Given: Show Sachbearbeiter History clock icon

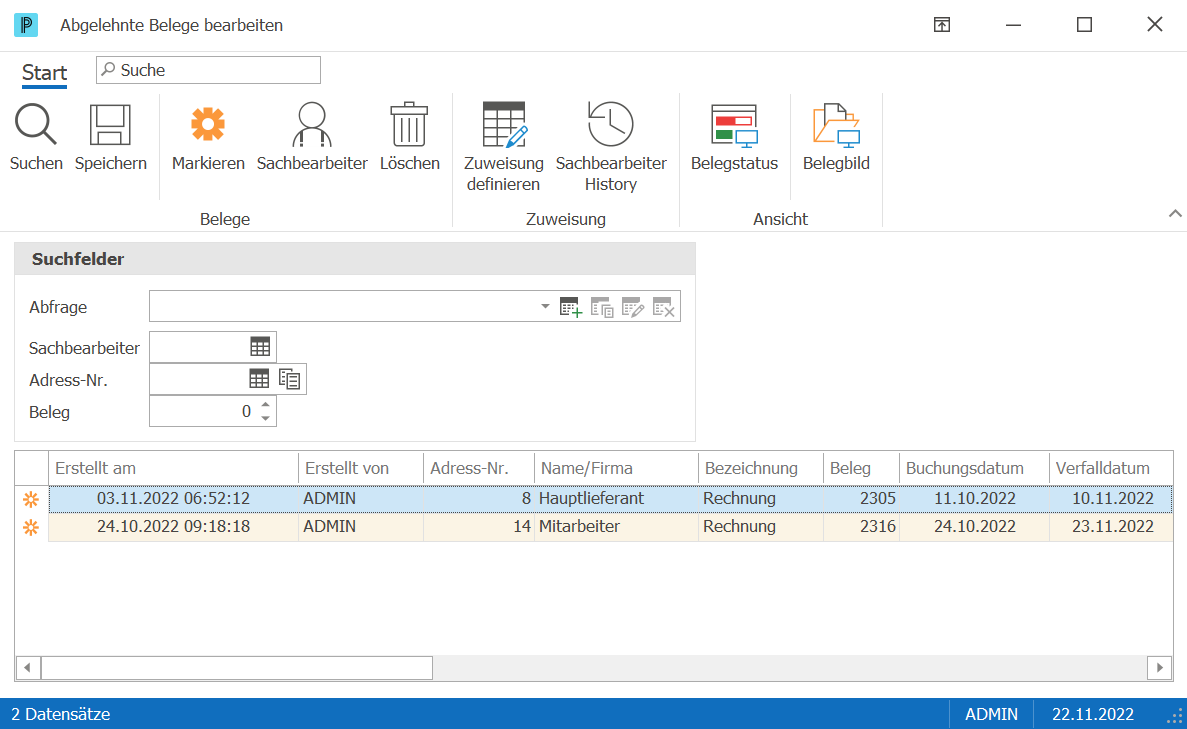Looking at the screenshot, I should (611, 124).
